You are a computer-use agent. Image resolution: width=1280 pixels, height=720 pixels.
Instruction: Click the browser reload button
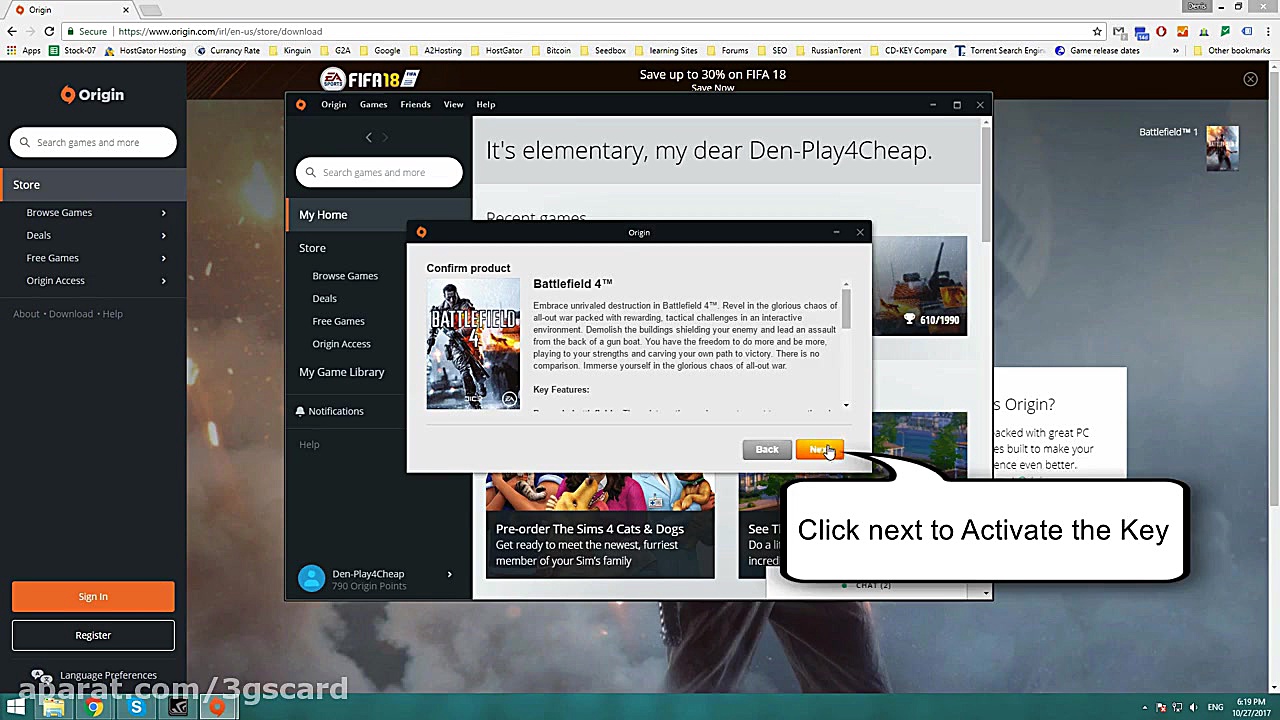(49, 31)
